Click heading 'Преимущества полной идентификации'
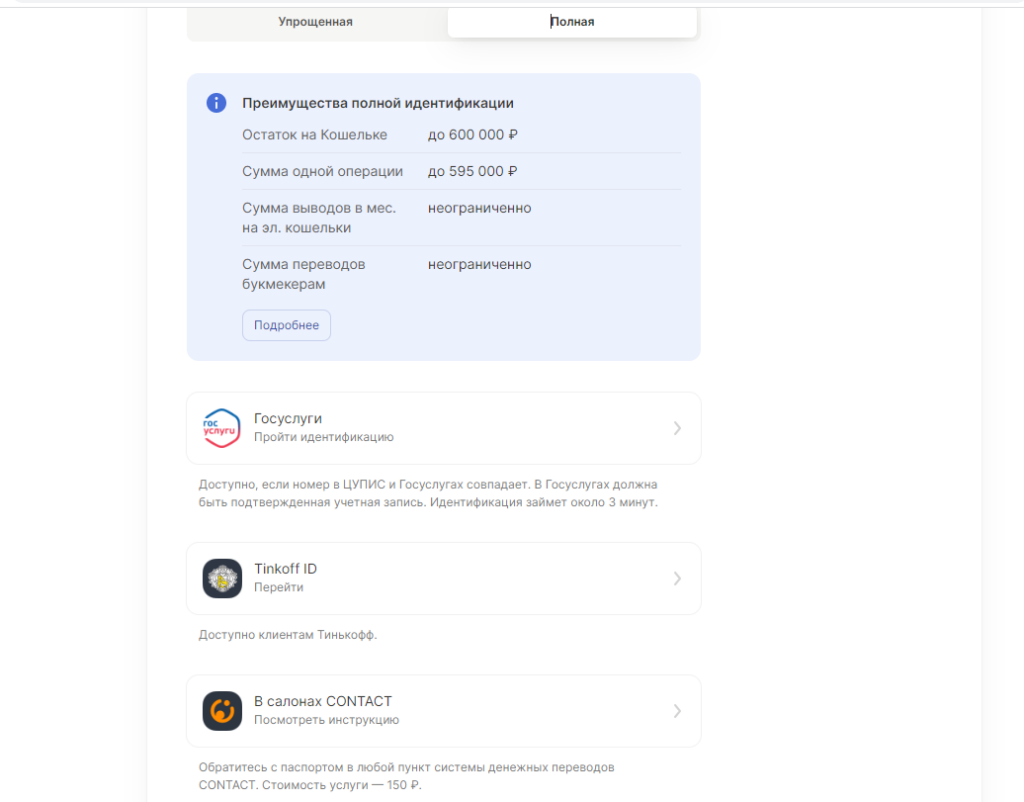This screenshot has width=1024, height=802. point(378,103)
